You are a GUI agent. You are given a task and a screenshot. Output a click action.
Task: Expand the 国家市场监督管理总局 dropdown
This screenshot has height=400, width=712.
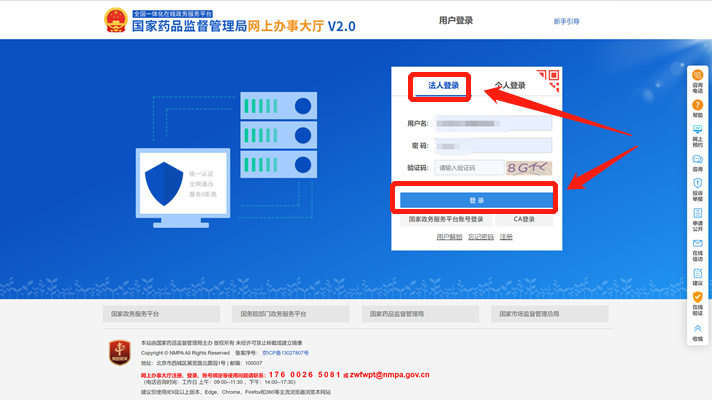pos(551,314)
